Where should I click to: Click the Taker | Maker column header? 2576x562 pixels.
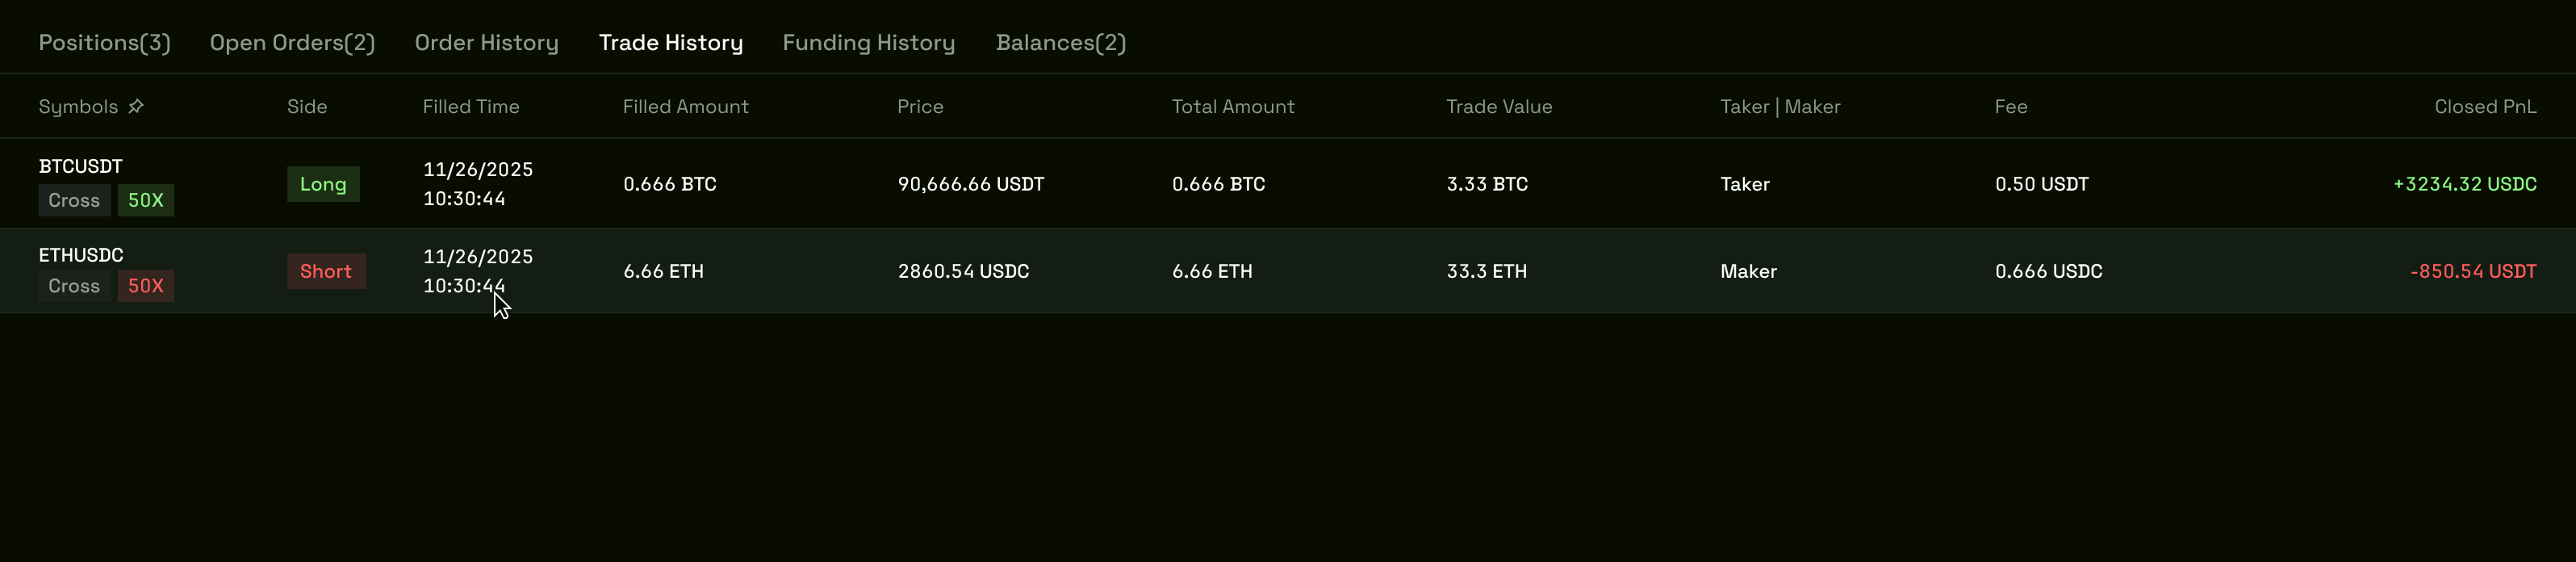click(x=1779, y=107)
